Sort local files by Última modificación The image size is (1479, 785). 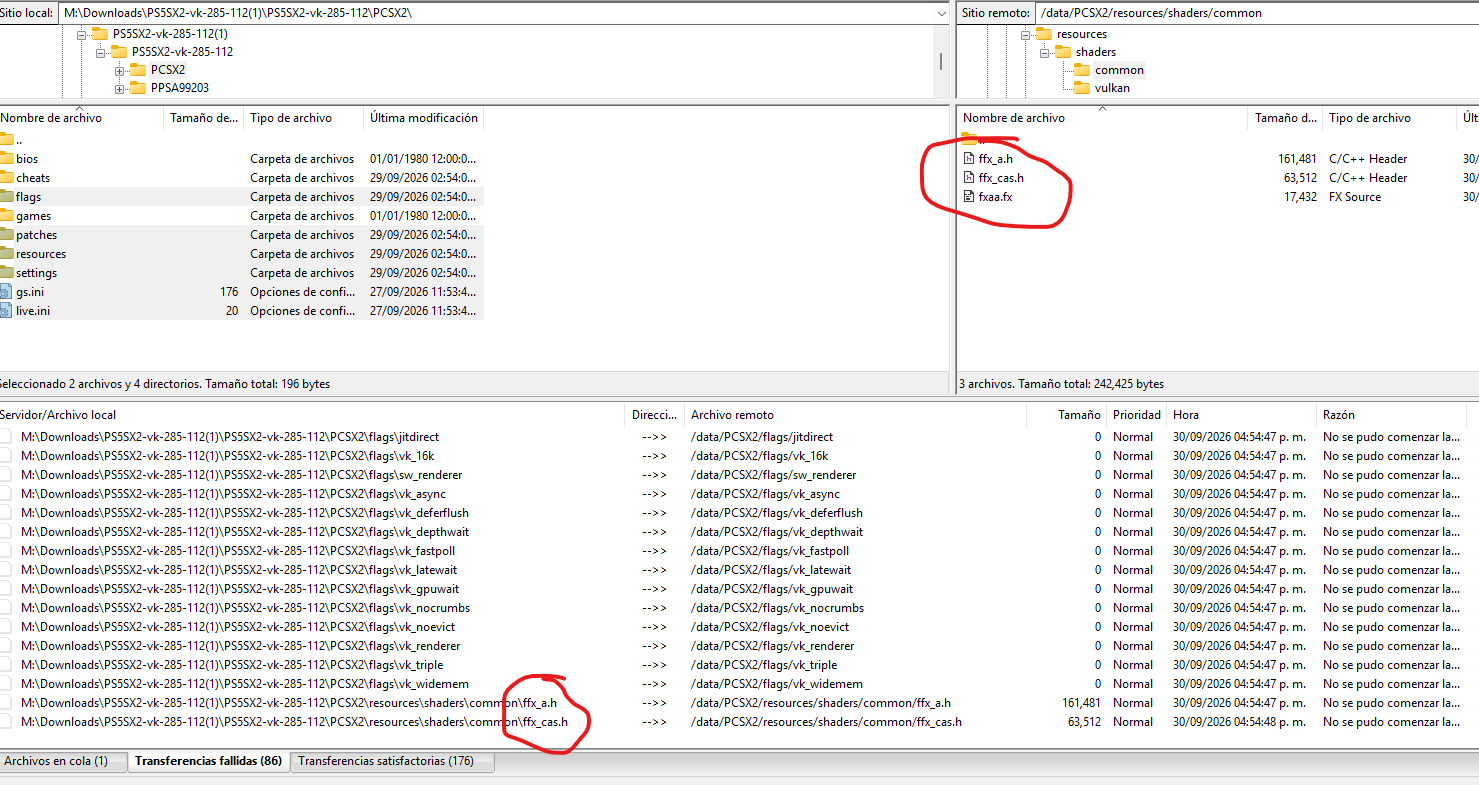tap(424, 118)
